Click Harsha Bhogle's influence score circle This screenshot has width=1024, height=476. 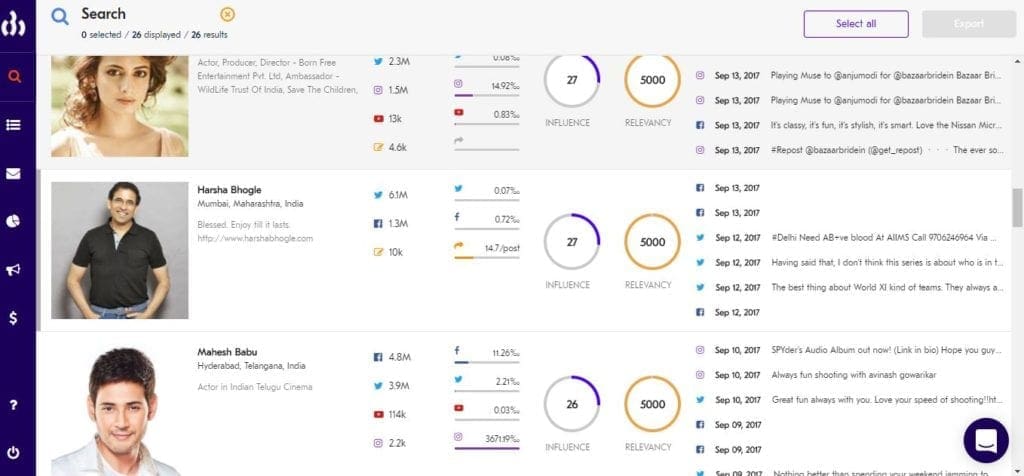[x=572, y=242]
